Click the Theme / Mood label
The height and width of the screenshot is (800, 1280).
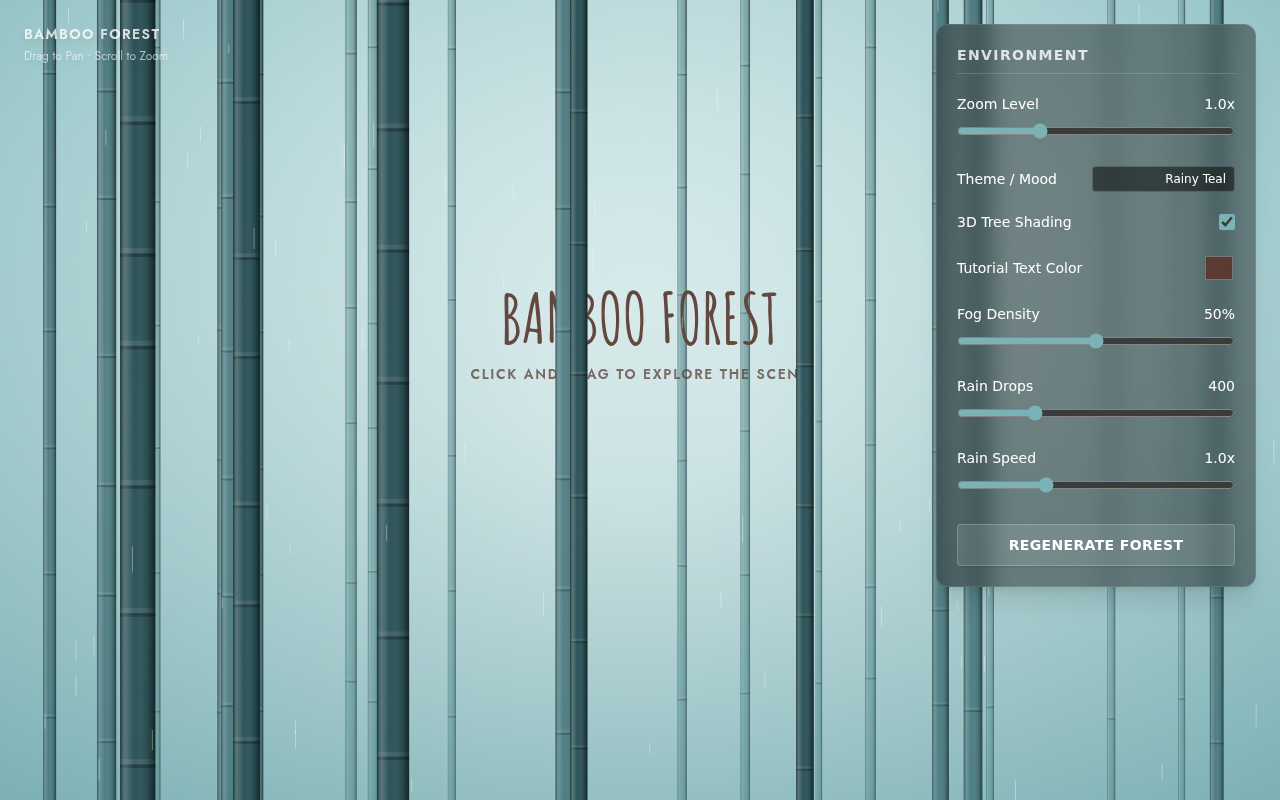tap(1007, 179)
